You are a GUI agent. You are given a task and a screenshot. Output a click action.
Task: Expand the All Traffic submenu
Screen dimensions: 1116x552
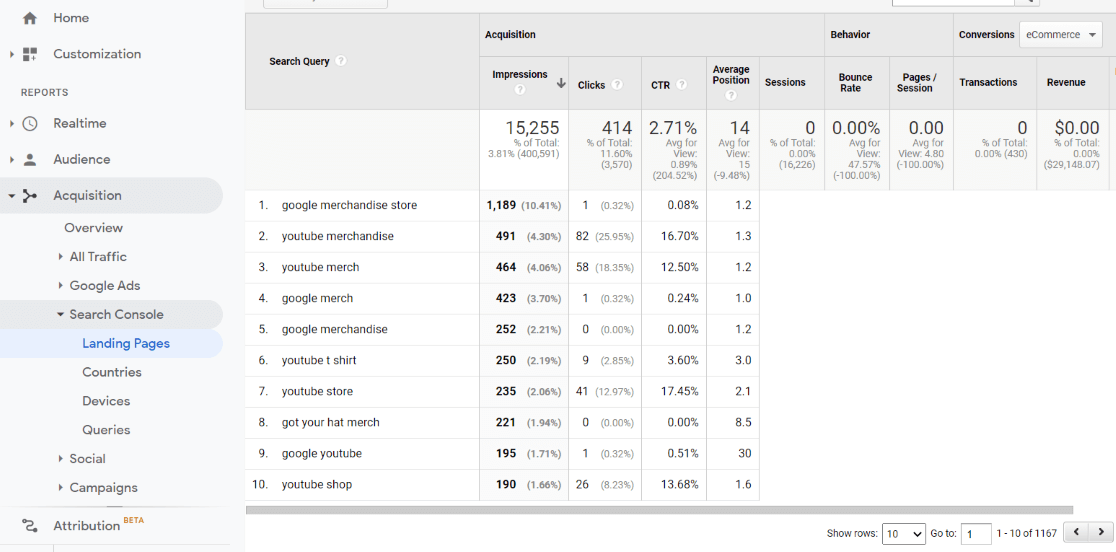tap(60, 257)
